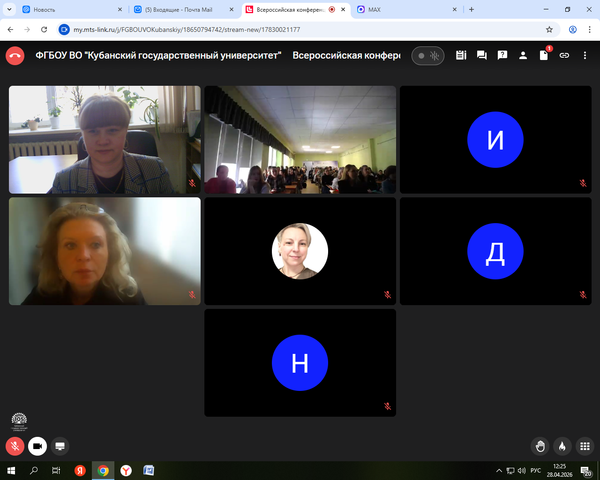Viewport: 600px width, 480px height.
Task: Copy the meeting invite link icon
Action: (564, 56)
